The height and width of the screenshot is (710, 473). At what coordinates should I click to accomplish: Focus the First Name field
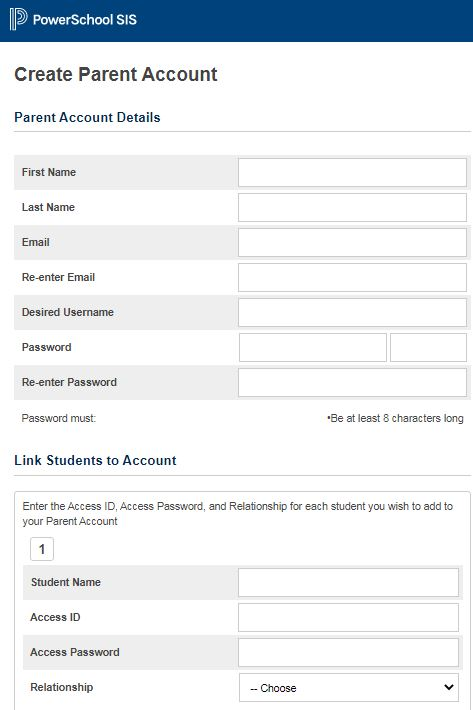pos(352,172)
